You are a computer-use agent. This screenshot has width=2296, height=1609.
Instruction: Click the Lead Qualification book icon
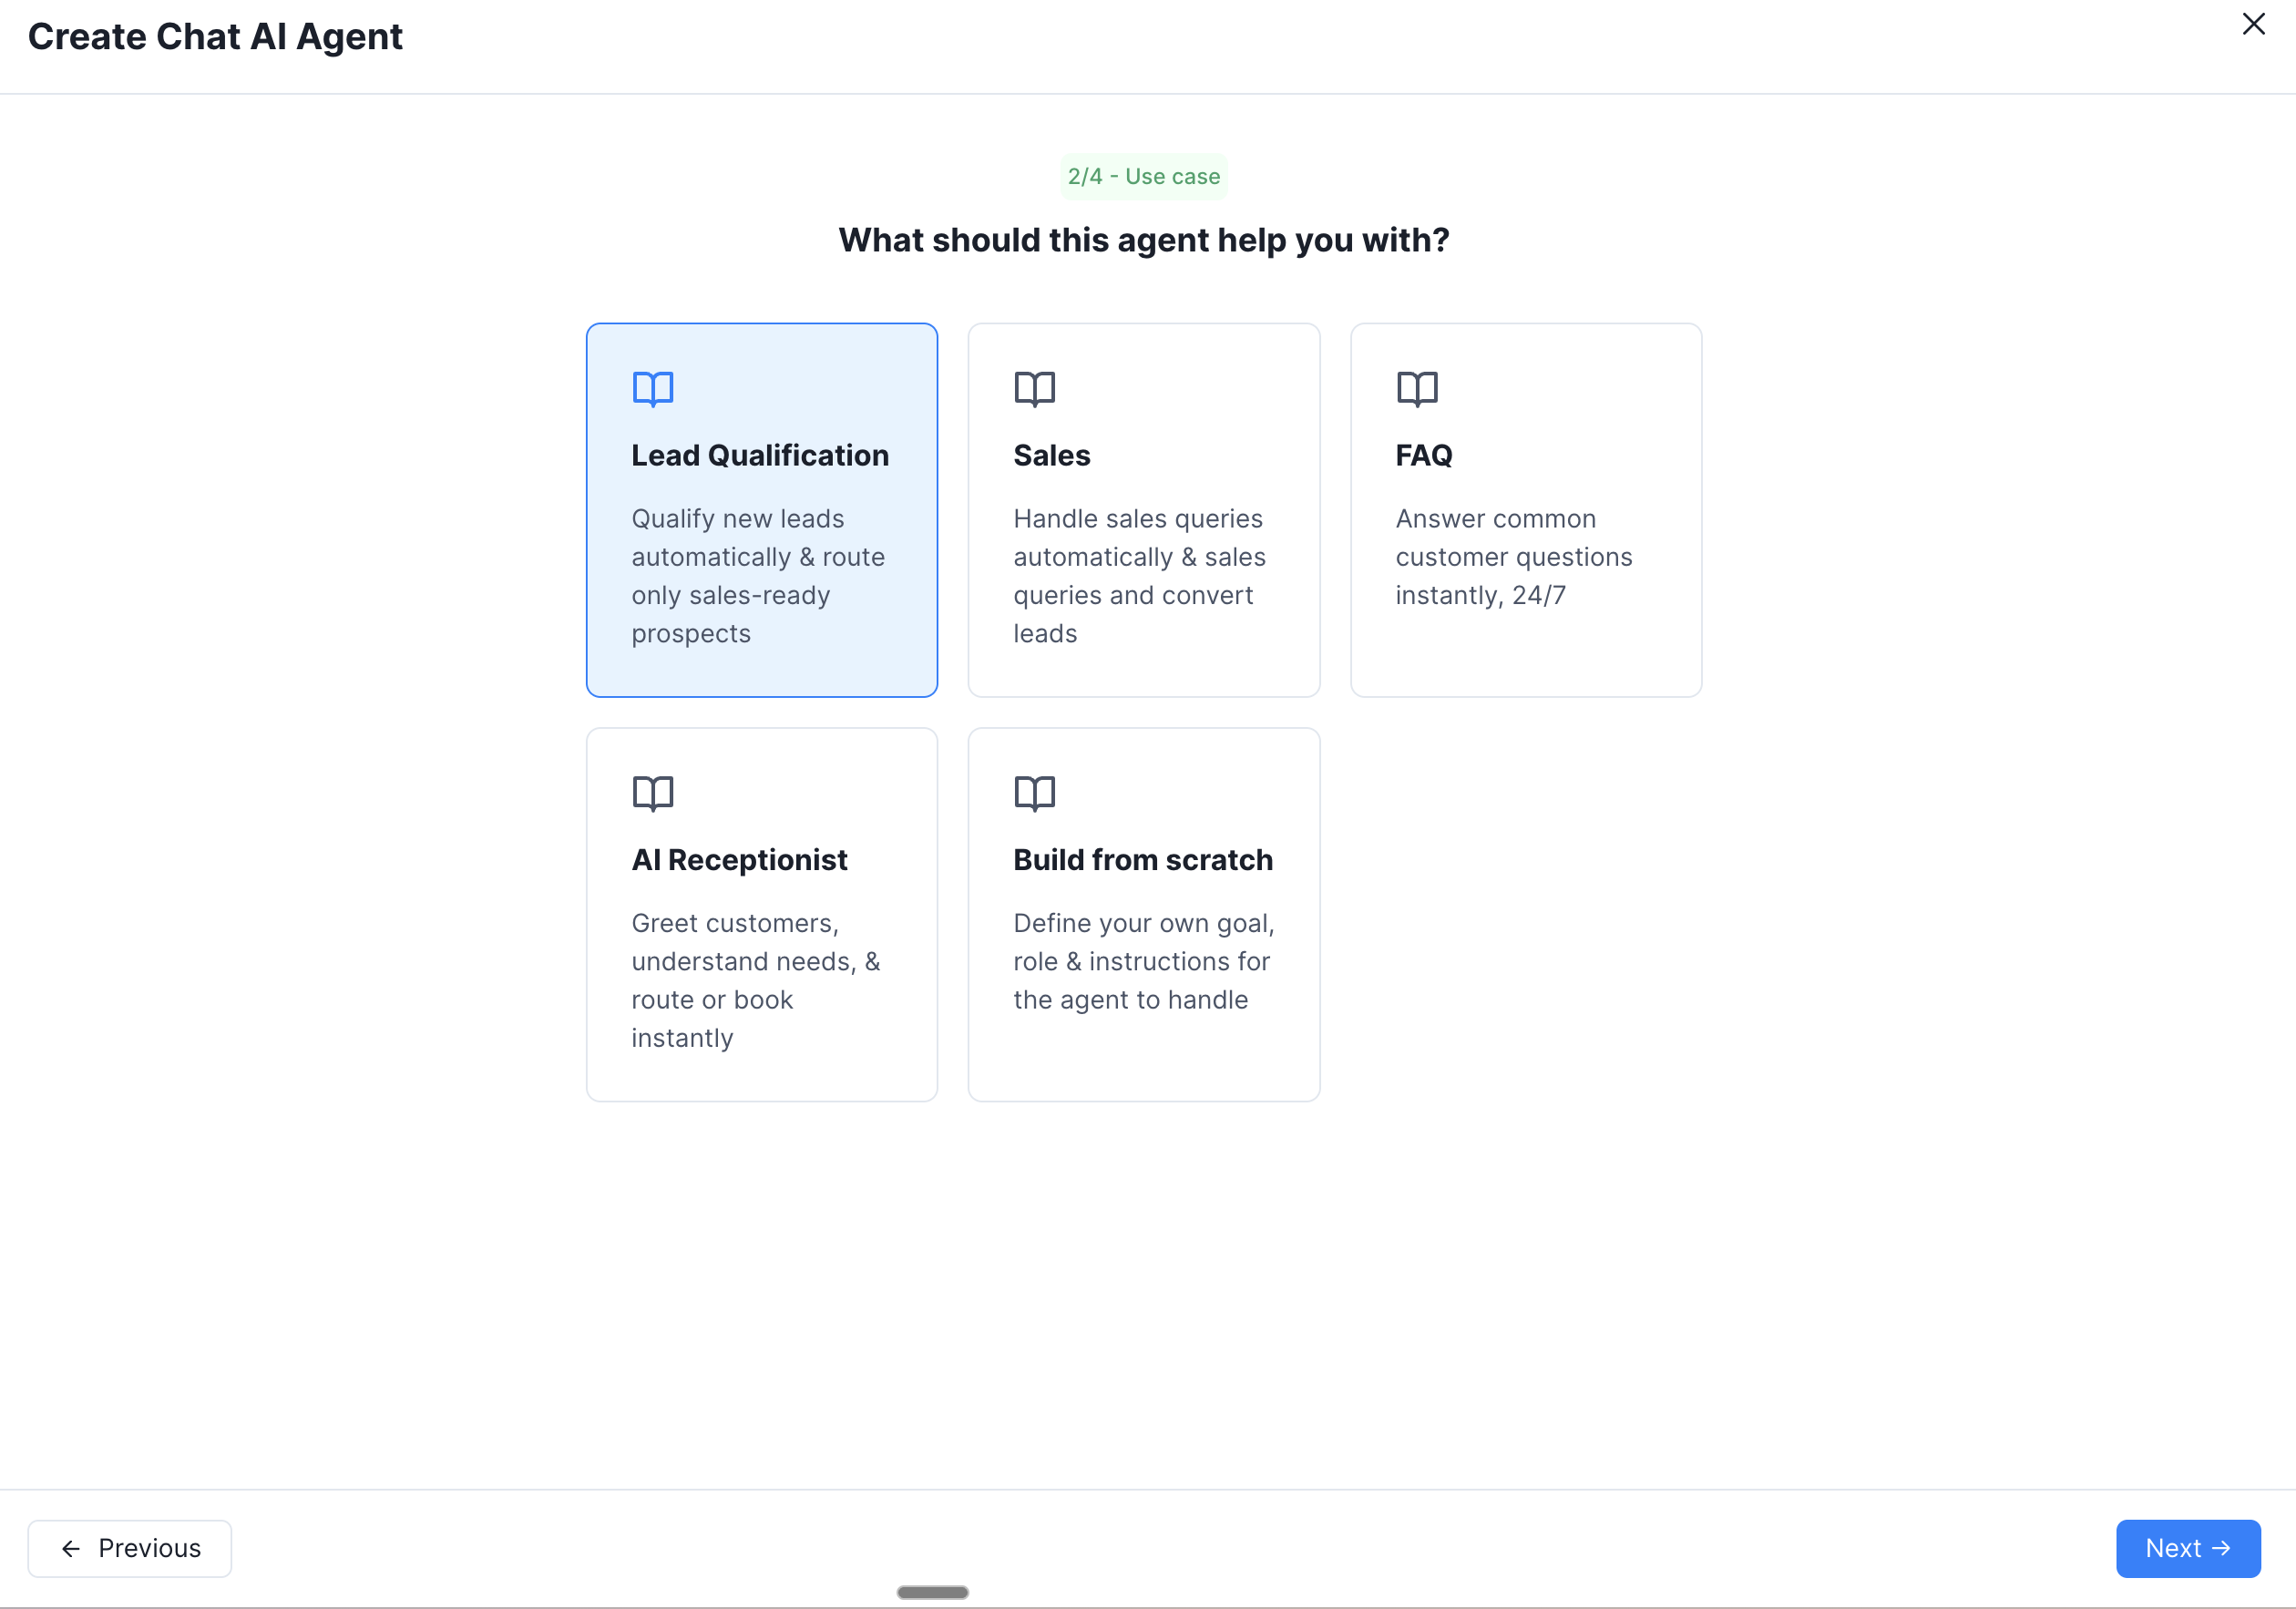click(x=653, y=388)
